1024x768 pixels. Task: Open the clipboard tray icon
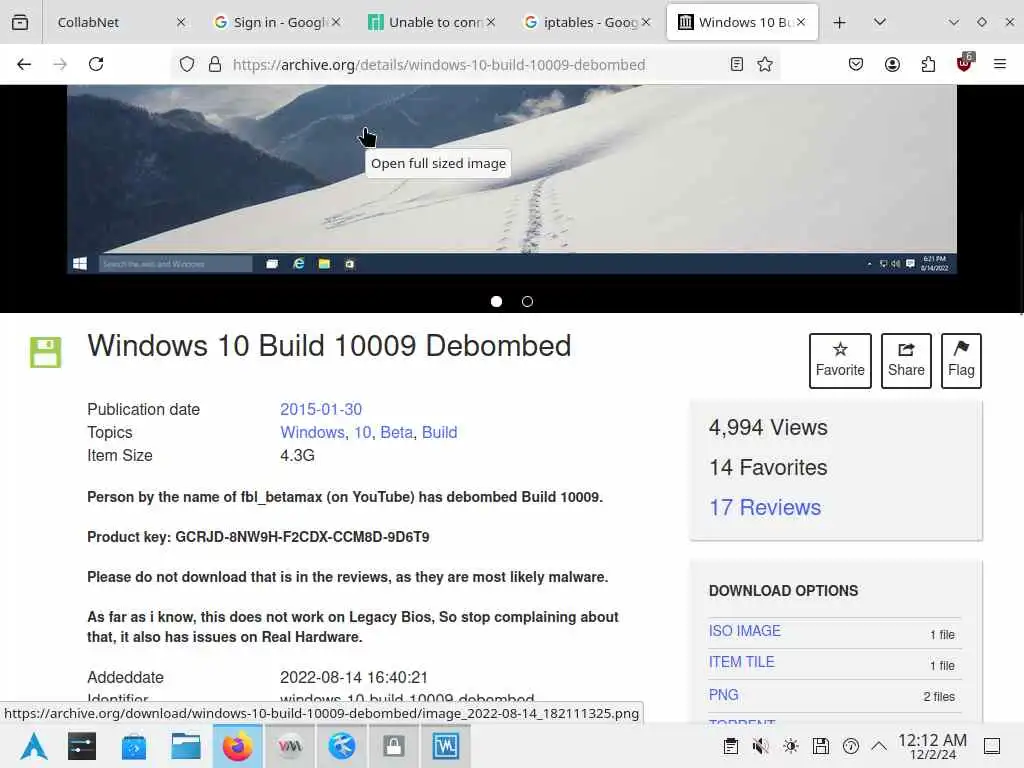pyautogui.click(x=731, y=746)
